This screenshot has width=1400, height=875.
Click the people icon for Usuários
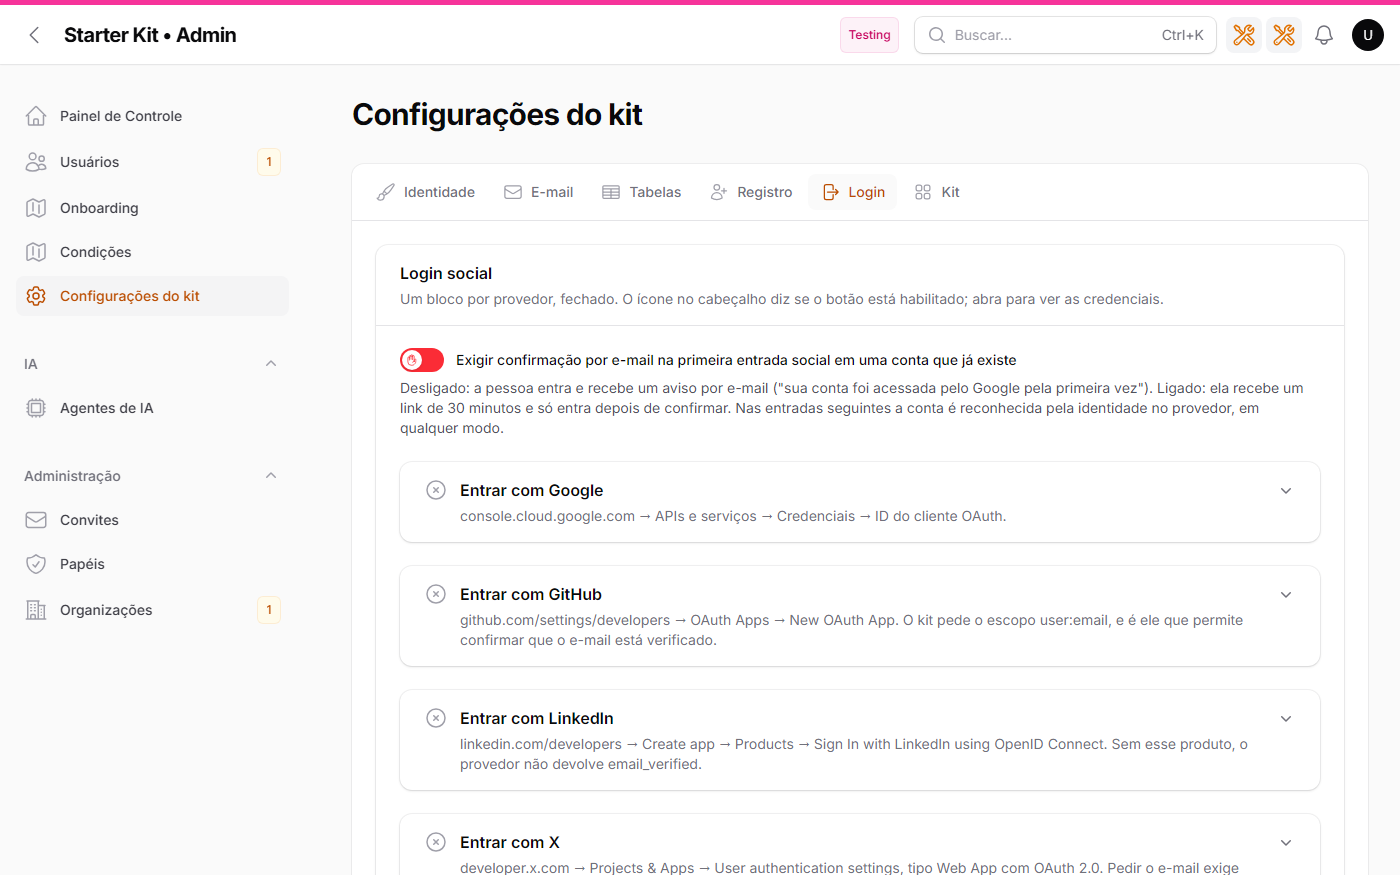36,162
